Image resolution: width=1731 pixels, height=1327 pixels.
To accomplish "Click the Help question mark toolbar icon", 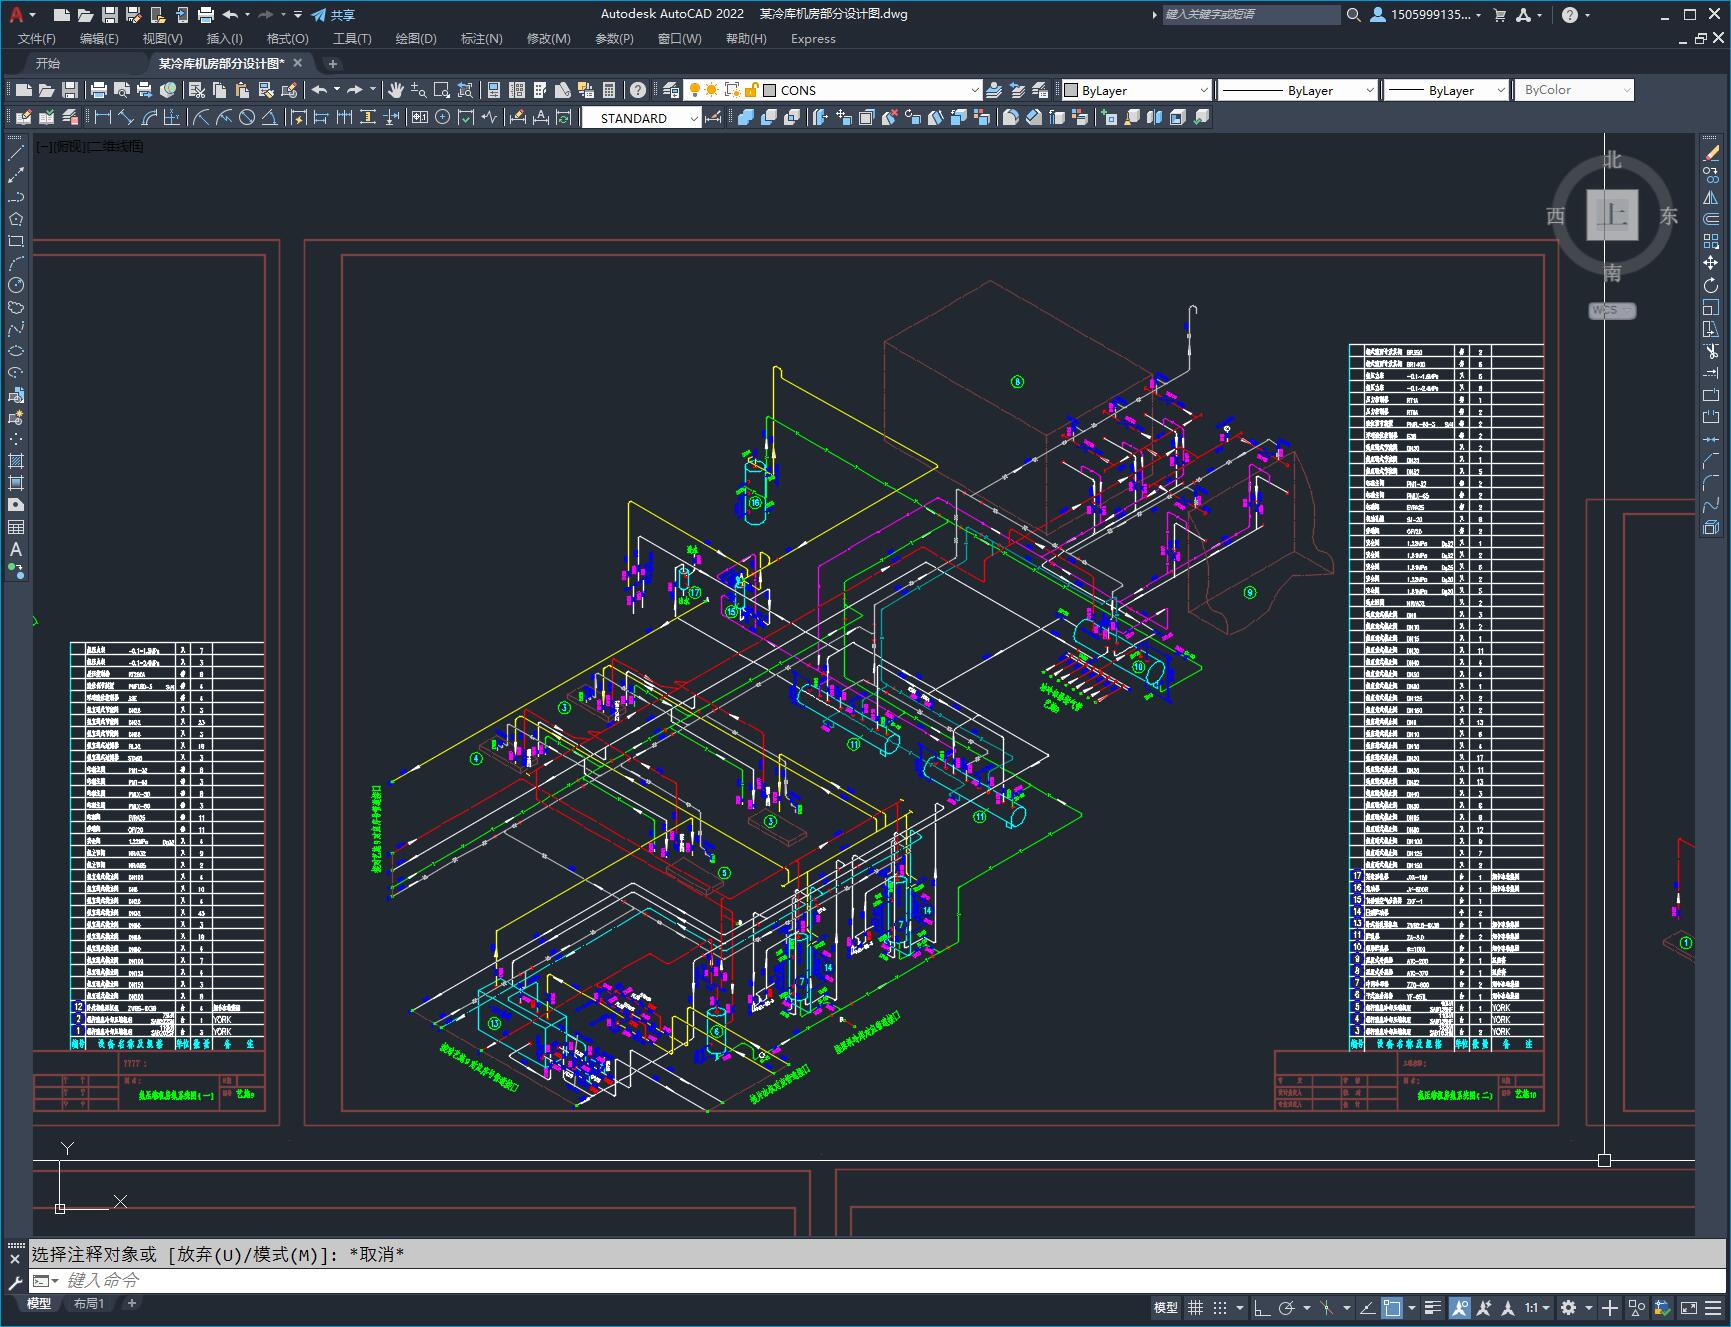I will coord(638,90).
